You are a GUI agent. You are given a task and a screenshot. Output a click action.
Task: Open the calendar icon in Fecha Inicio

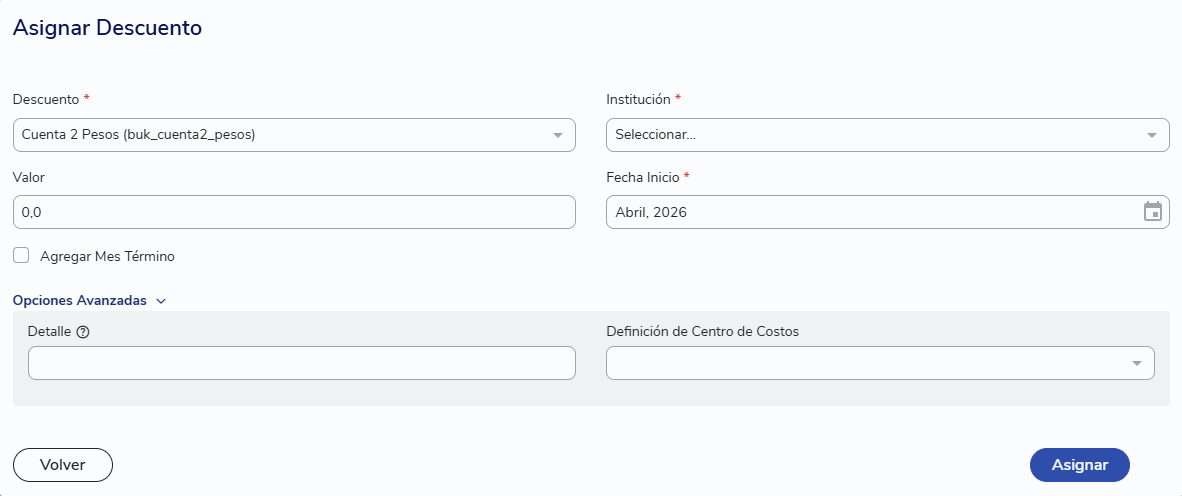pos(1153,212)
